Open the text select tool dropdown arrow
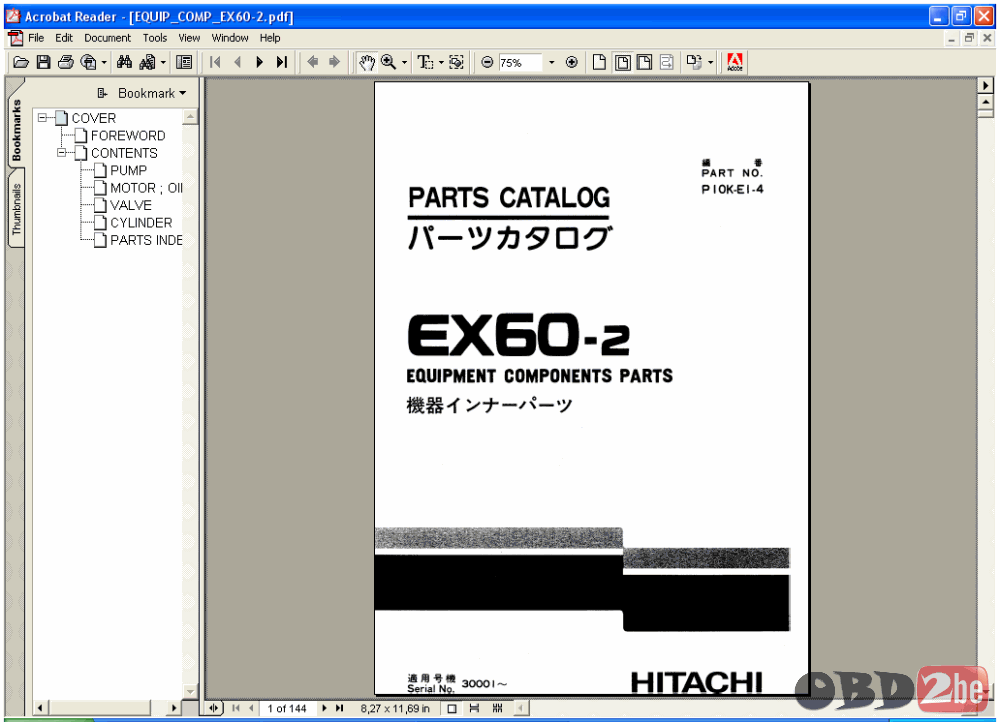This screenshot has height=722, width=1000. [x=441, y=63]
